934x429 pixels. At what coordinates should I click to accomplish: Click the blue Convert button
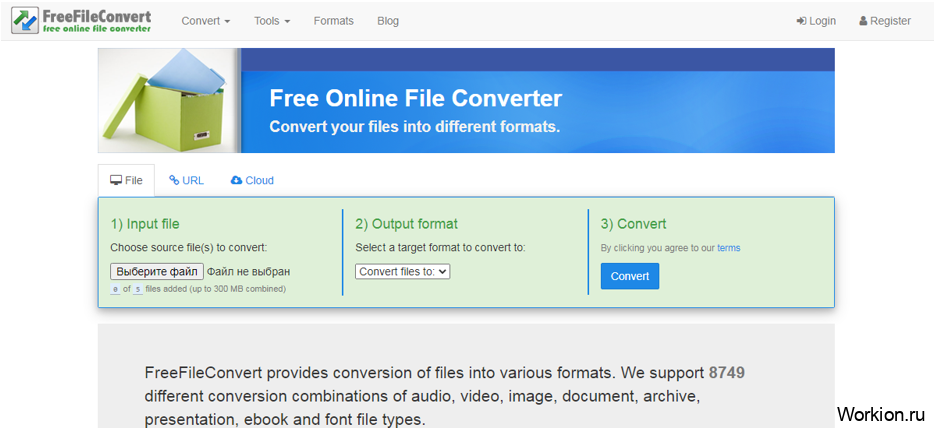click(x=629, y=276)
